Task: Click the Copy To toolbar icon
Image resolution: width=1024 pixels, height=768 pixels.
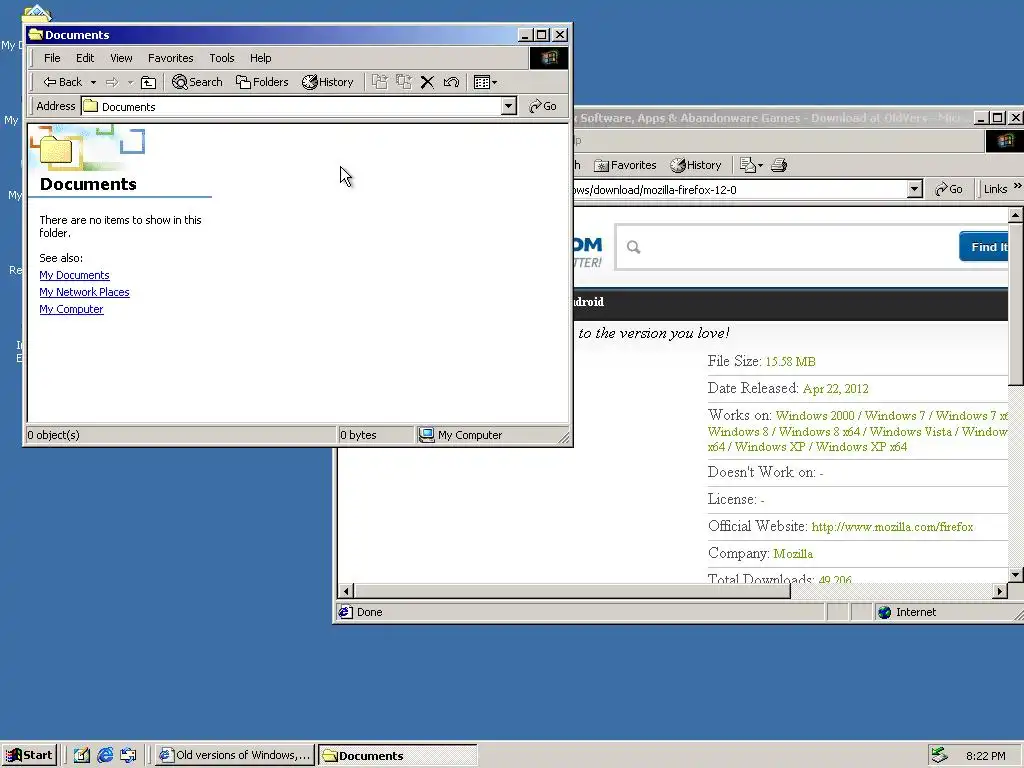Action: pyautogui.click(x=404, y=82)
